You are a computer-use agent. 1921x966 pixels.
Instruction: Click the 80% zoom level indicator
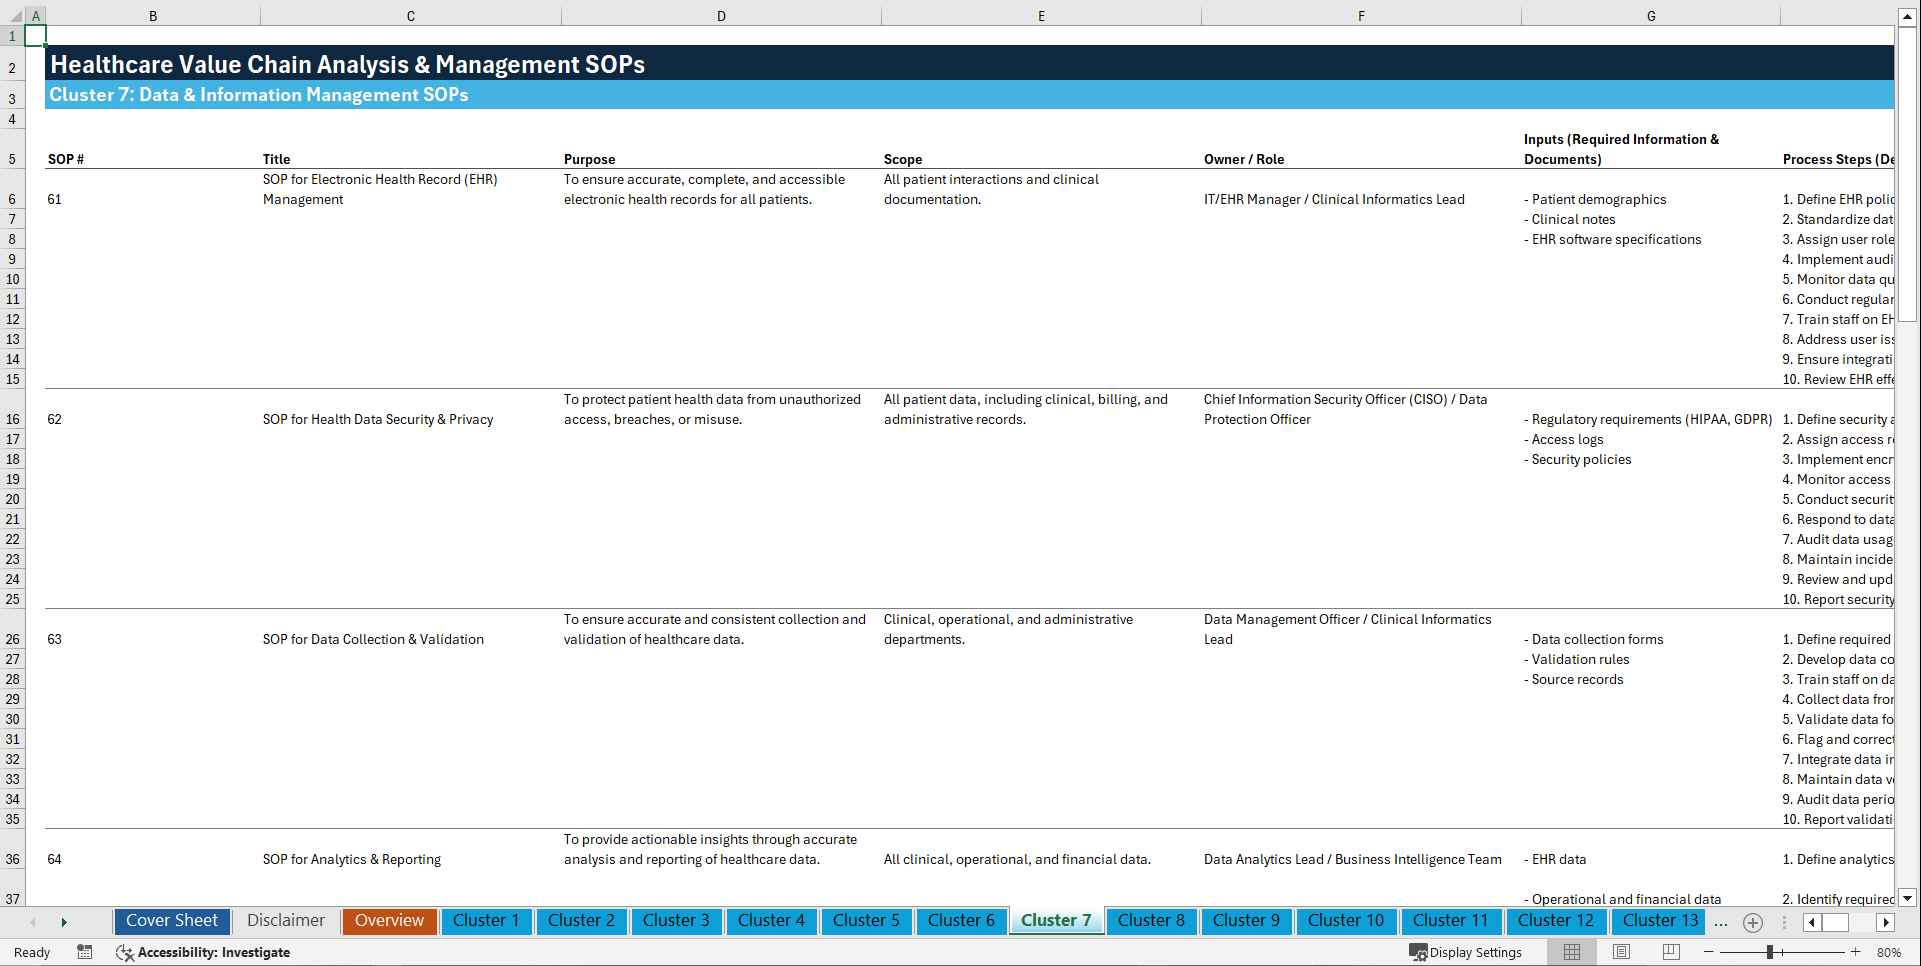click(x=1887, y=952)
